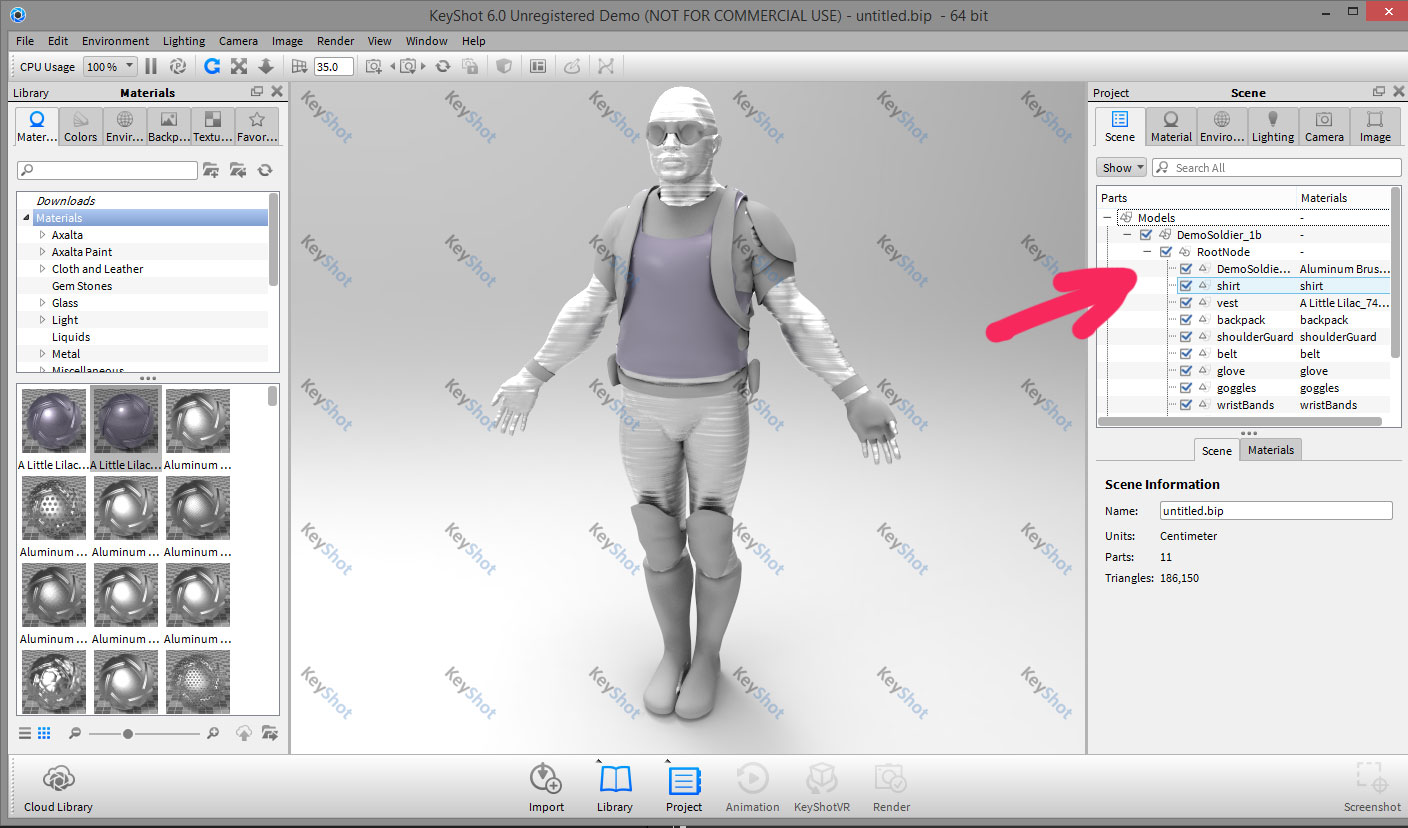Hide the shoulderGuard part via checkbox

click(x=1186, y=337)
